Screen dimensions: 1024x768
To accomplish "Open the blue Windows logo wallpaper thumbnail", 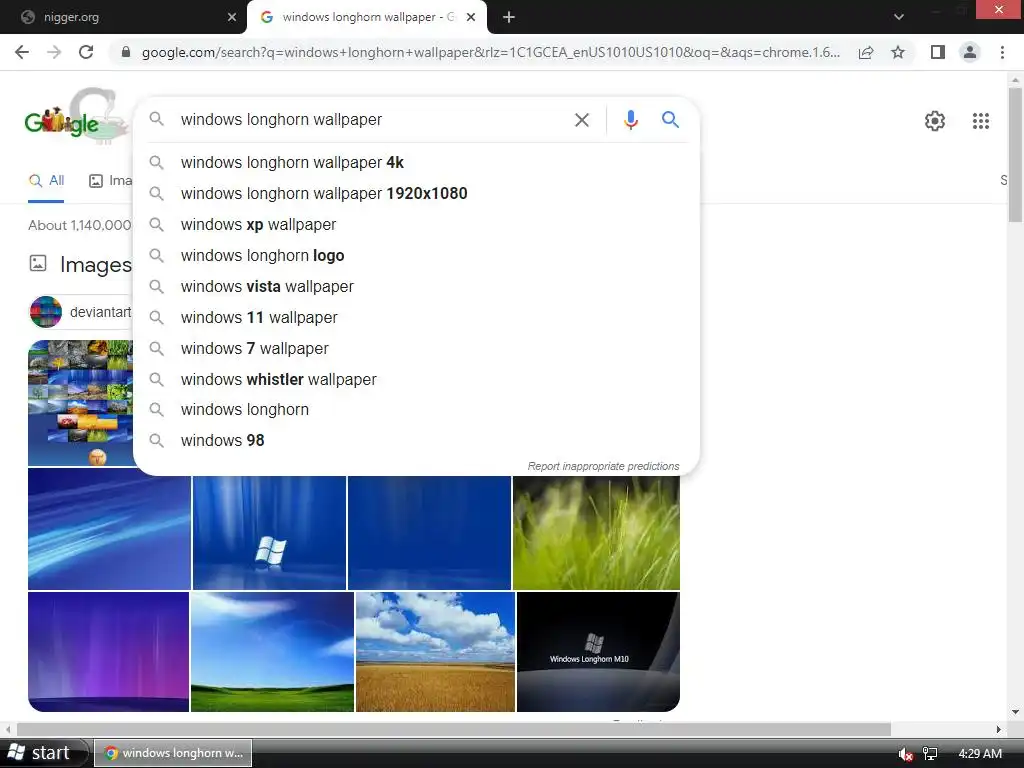I will point(269,533).
